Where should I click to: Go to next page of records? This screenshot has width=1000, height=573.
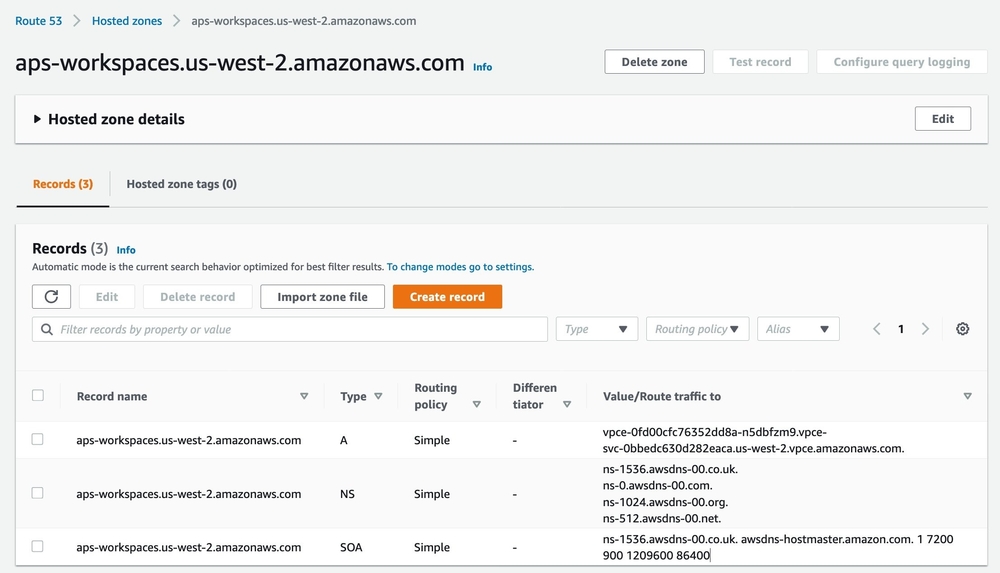coord(925,329)
